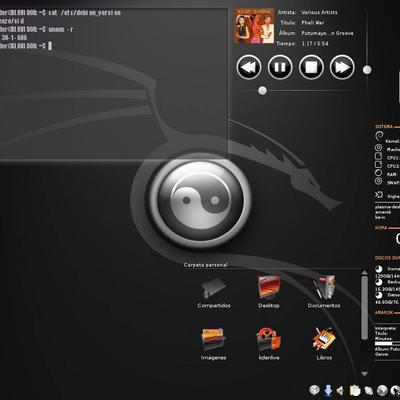Screen dimensions: 400x400
Task: Click the SISTEMA section heading
Action: (384, 127)
